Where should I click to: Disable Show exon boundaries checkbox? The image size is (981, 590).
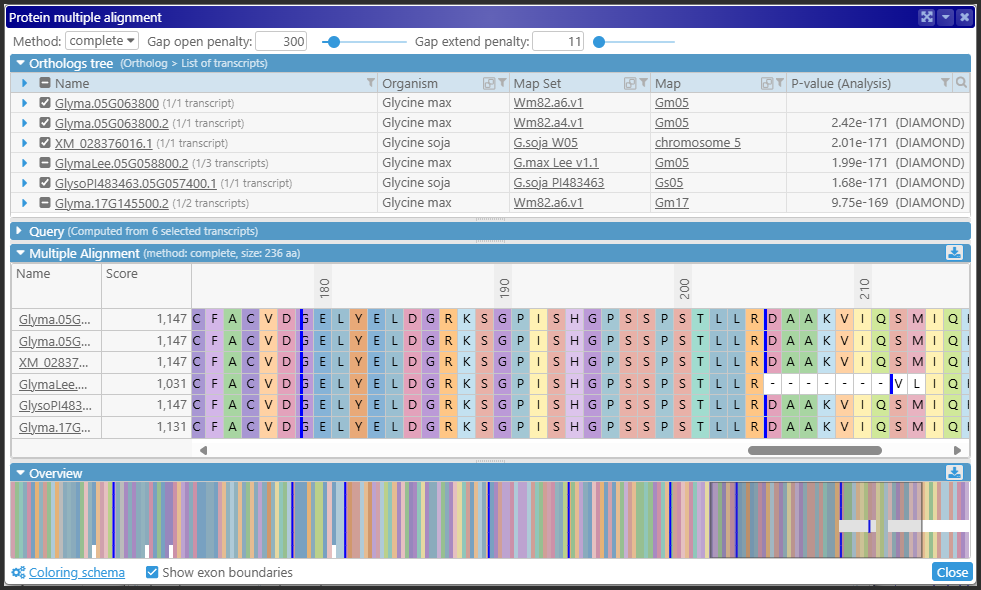pos(152,572)
